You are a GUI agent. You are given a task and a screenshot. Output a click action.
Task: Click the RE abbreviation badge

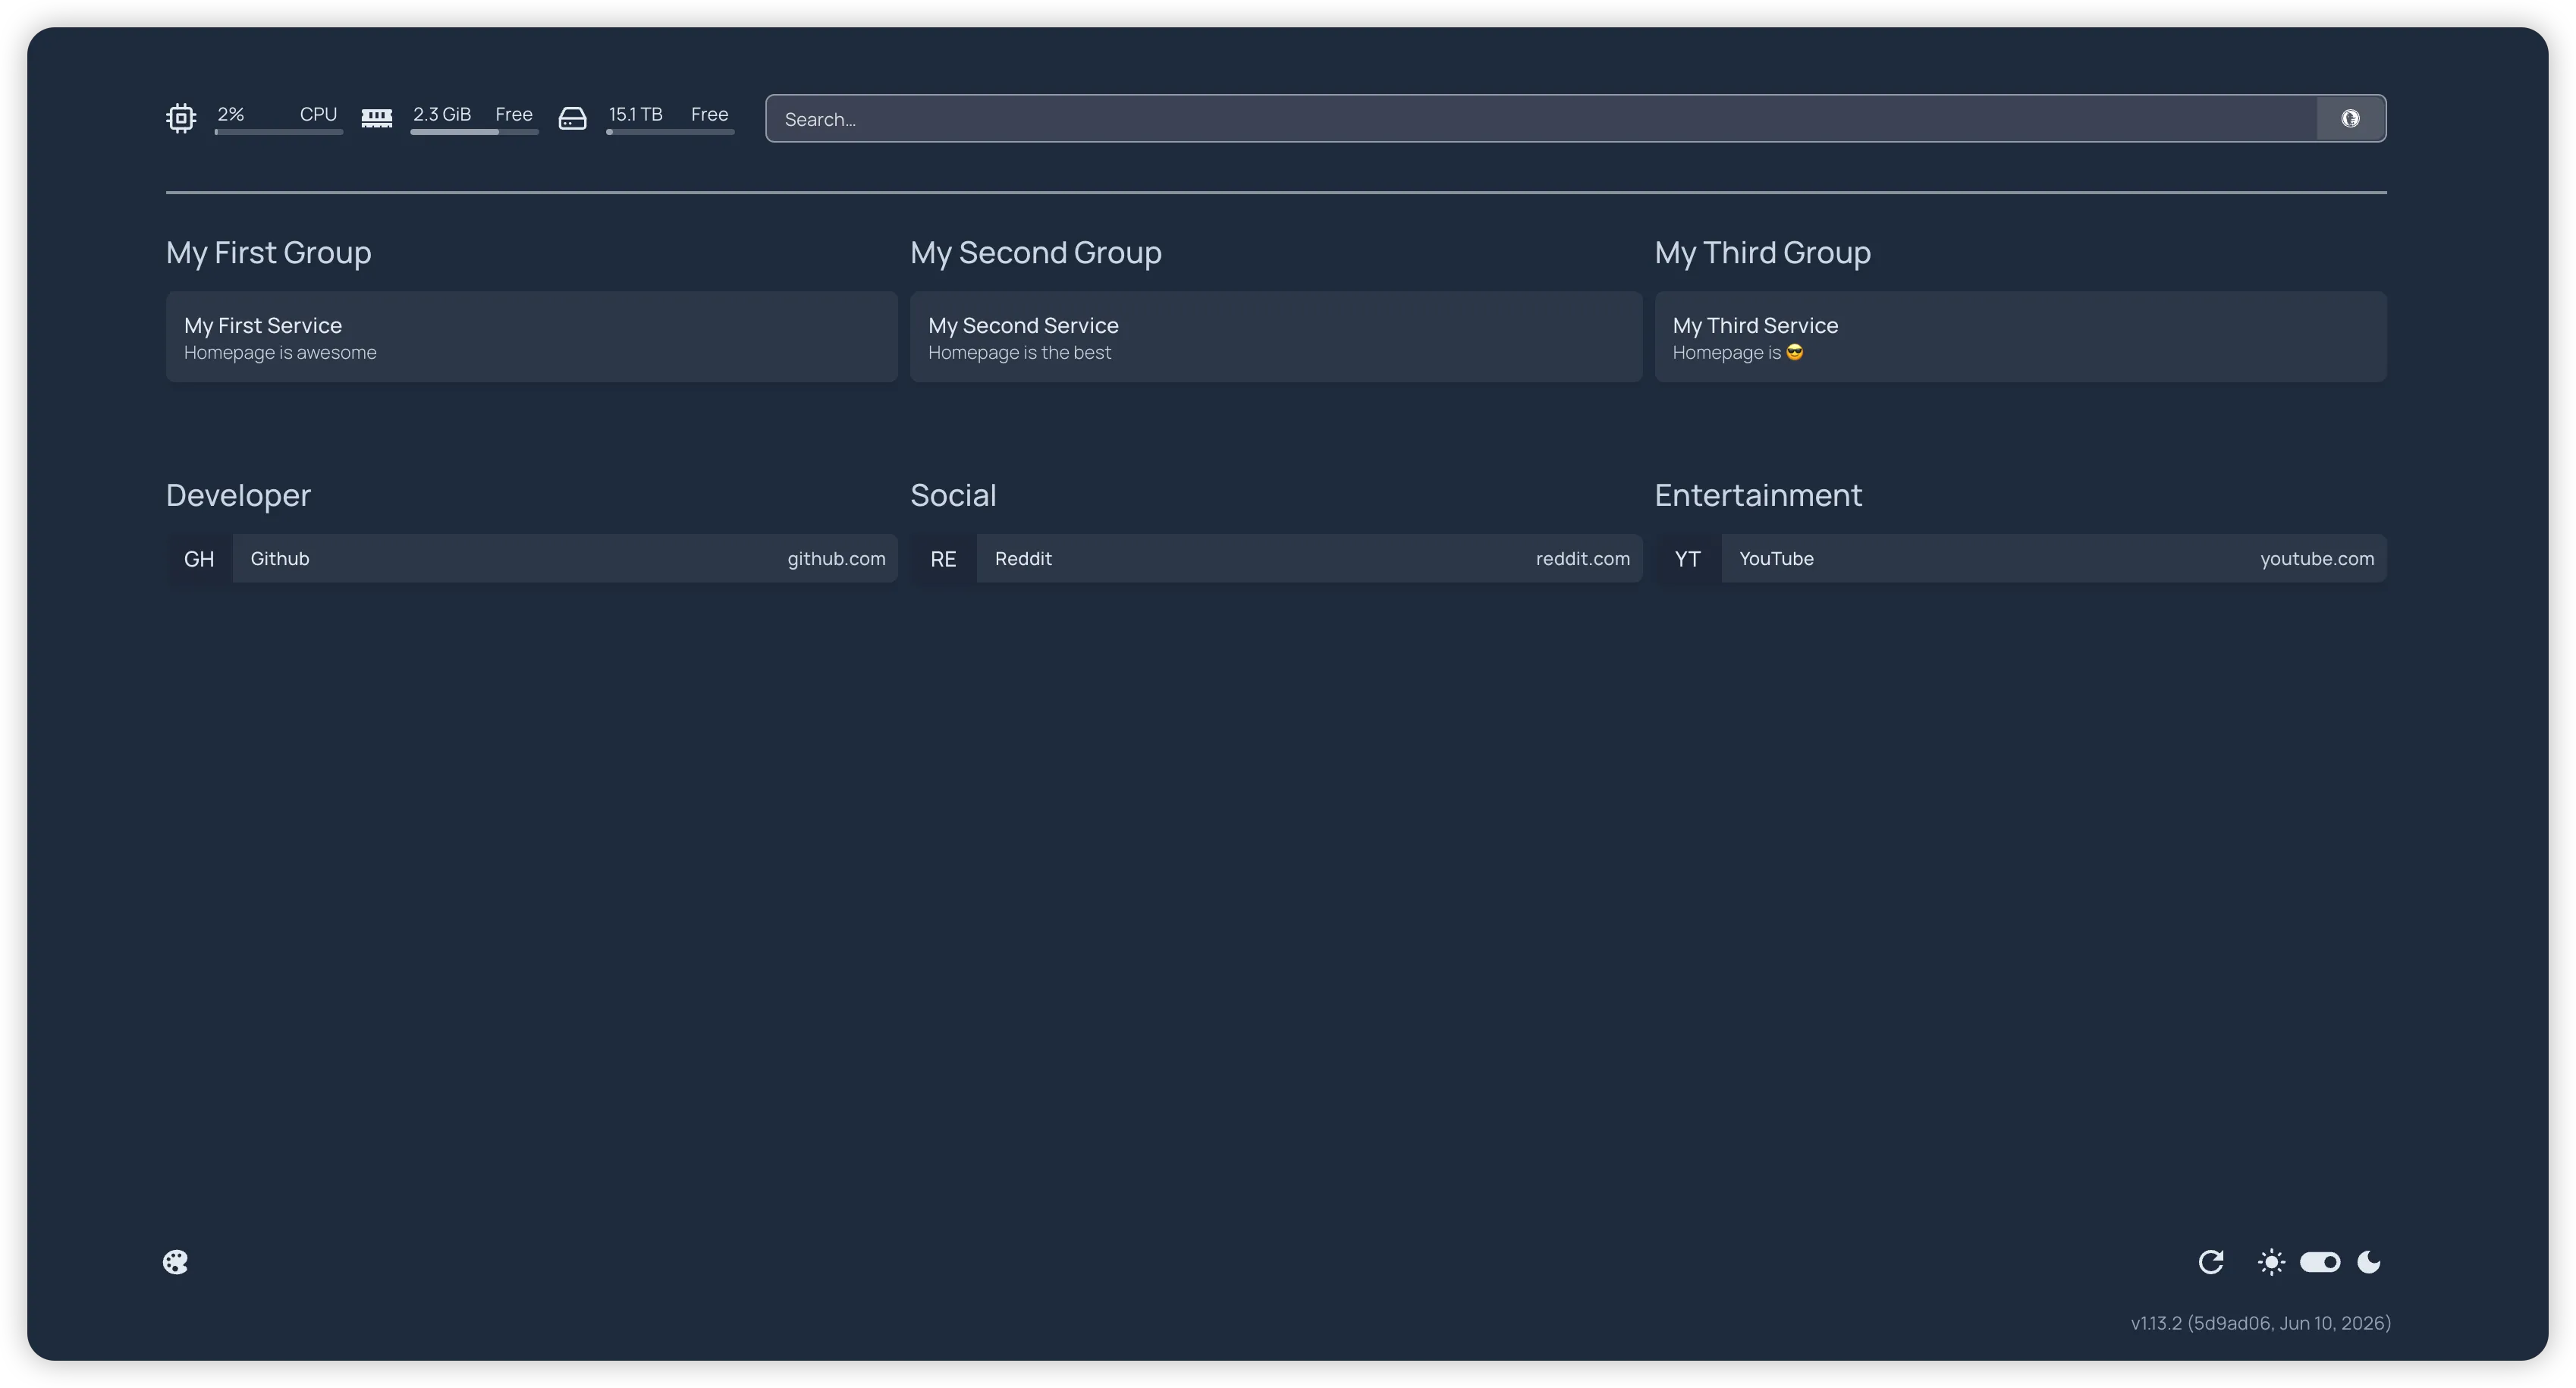click(943, 558)
